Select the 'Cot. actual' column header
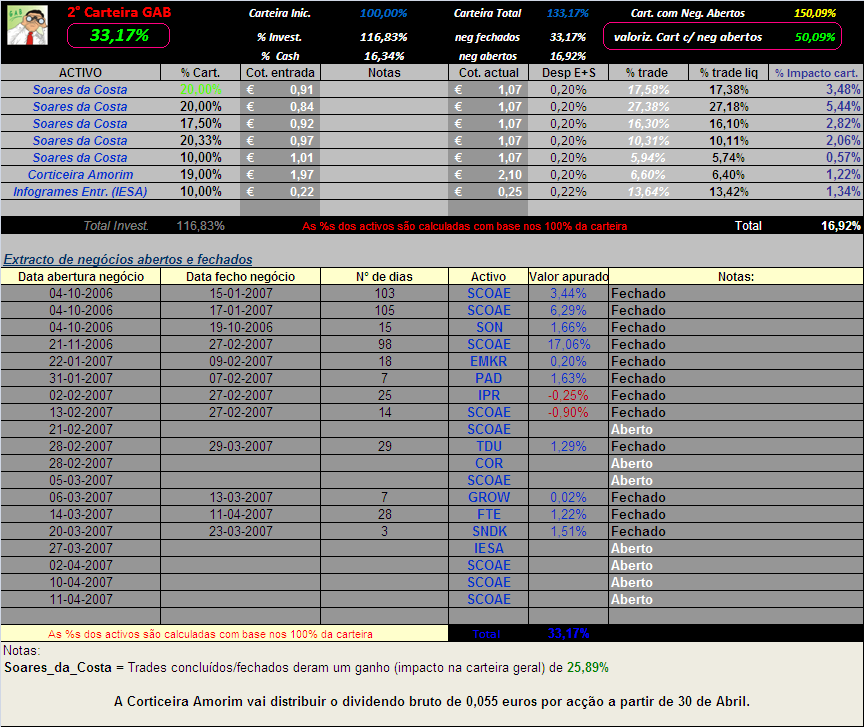 coord(488,73)
